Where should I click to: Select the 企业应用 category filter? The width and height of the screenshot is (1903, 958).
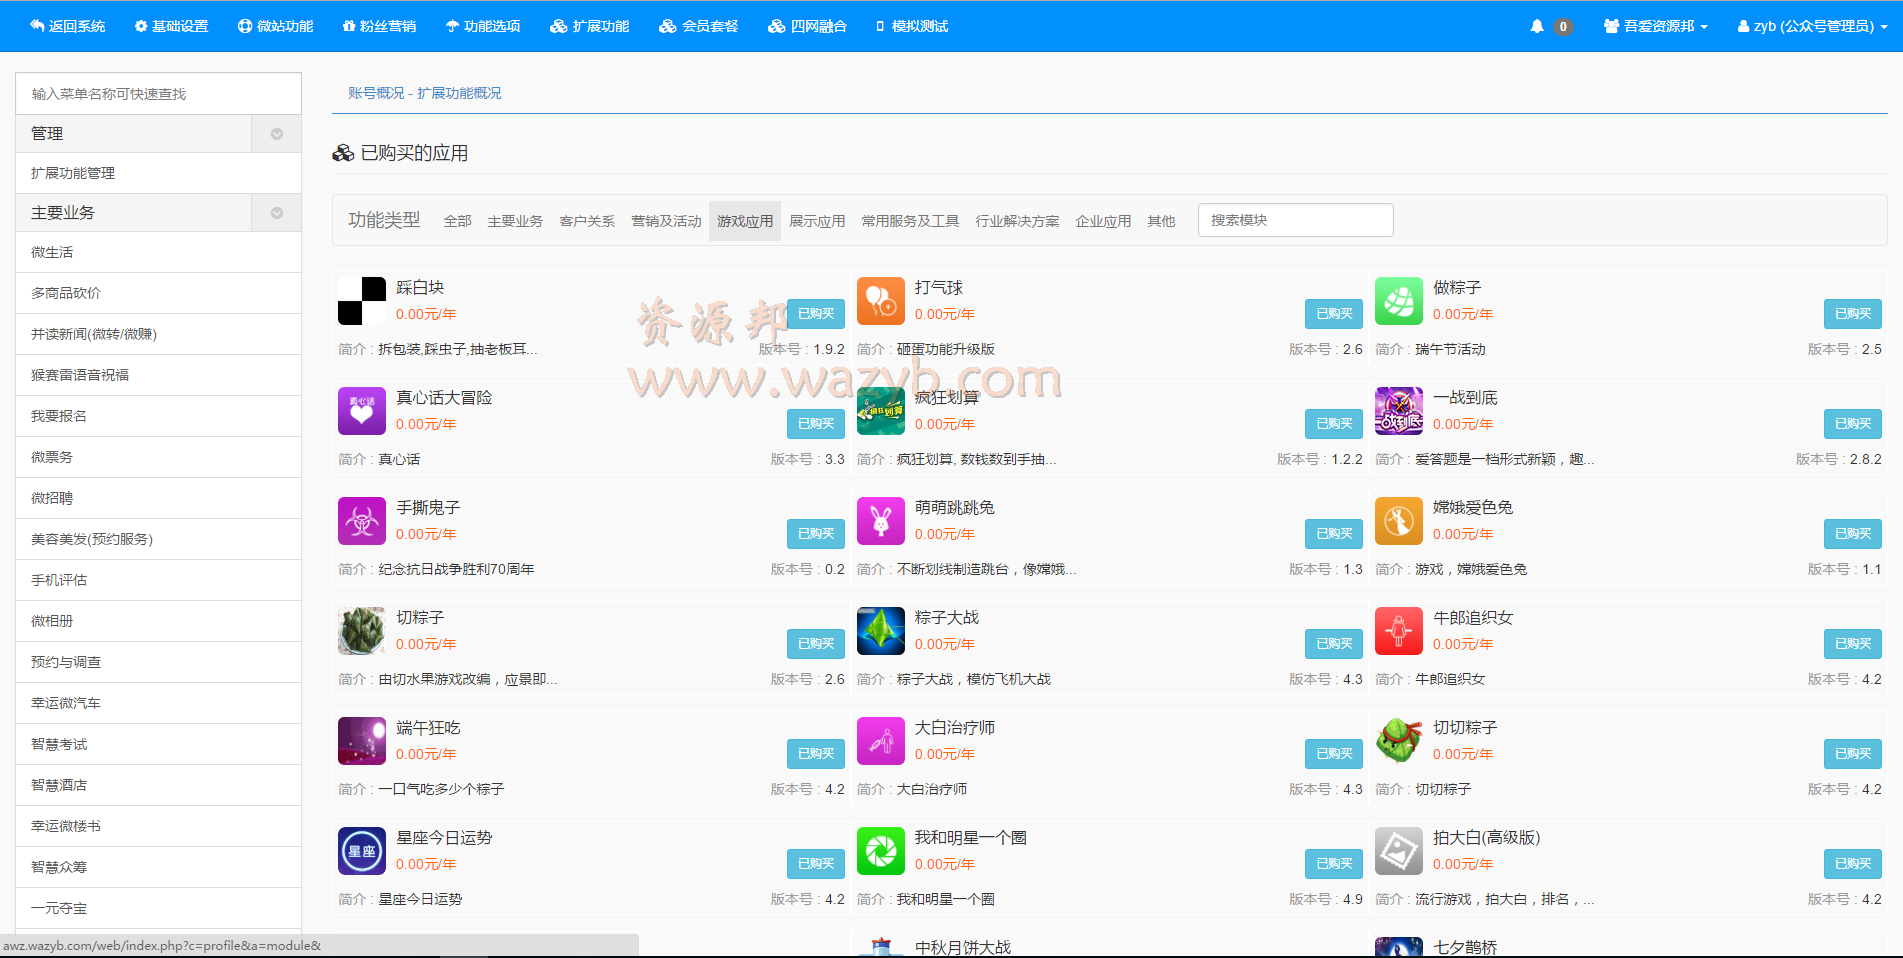pyautogui.click(x=1103, y=221)
